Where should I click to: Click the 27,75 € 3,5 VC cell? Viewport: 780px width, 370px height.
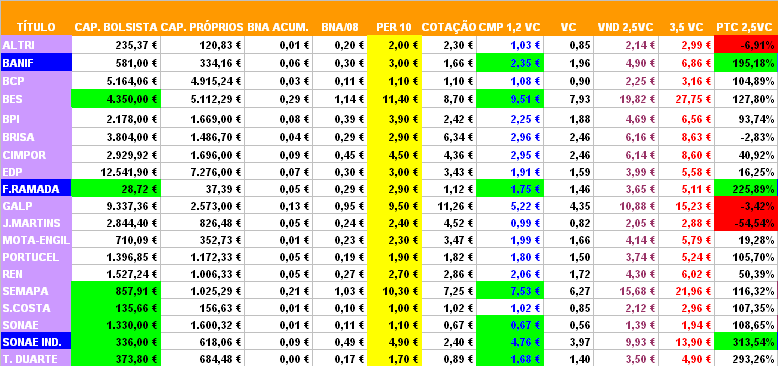pos(686,99)
